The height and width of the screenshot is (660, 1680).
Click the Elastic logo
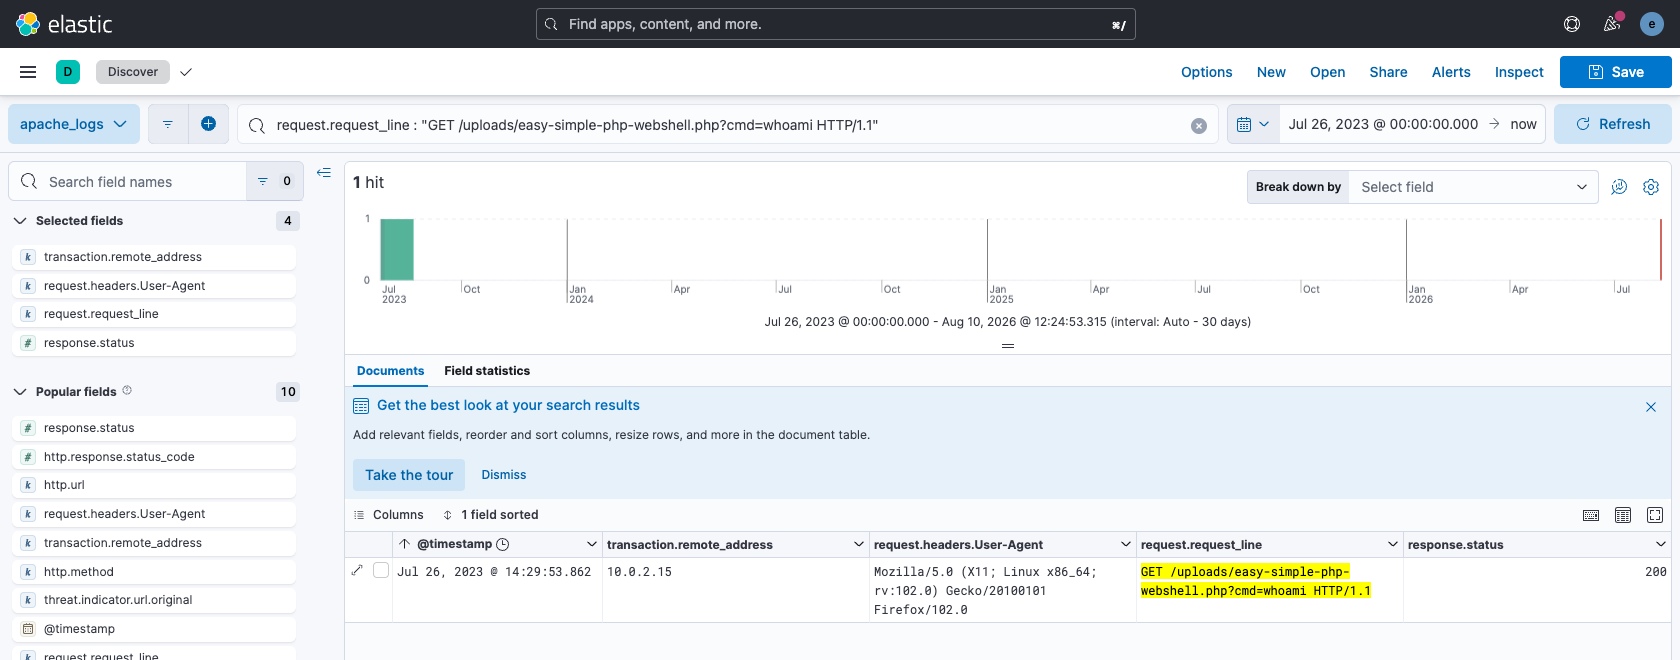click(x=64, y=24)
